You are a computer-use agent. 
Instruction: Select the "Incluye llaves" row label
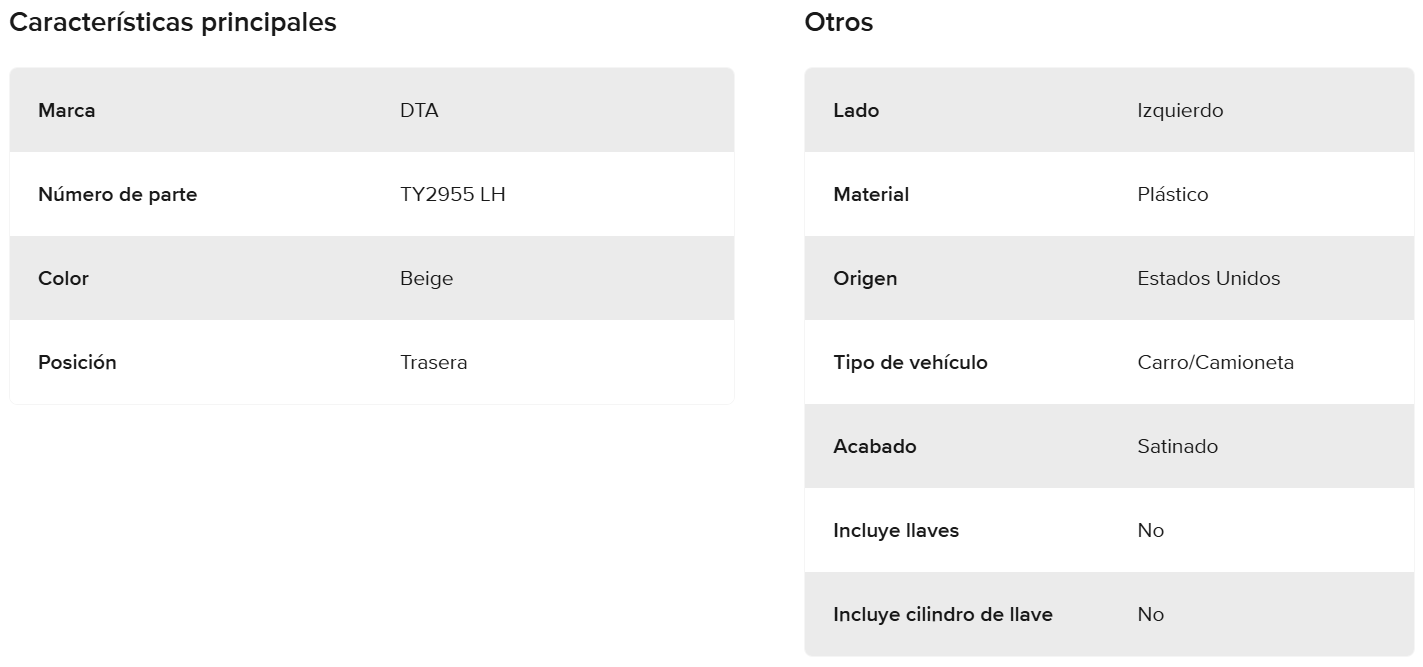[x=895, y=531]
